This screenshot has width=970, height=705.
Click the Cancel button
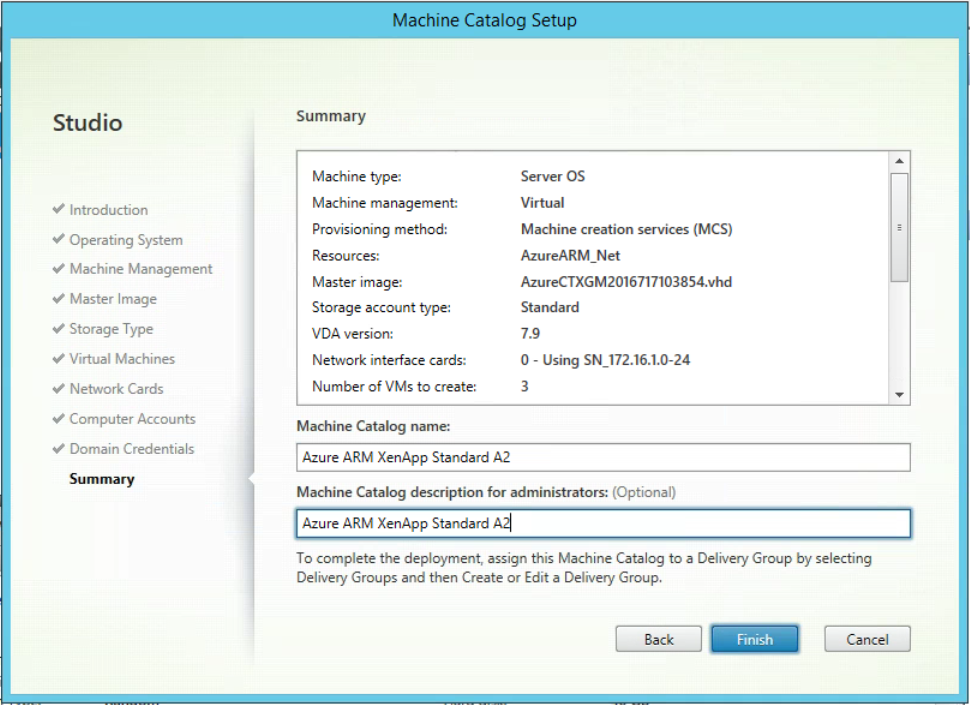pos(867,639)
